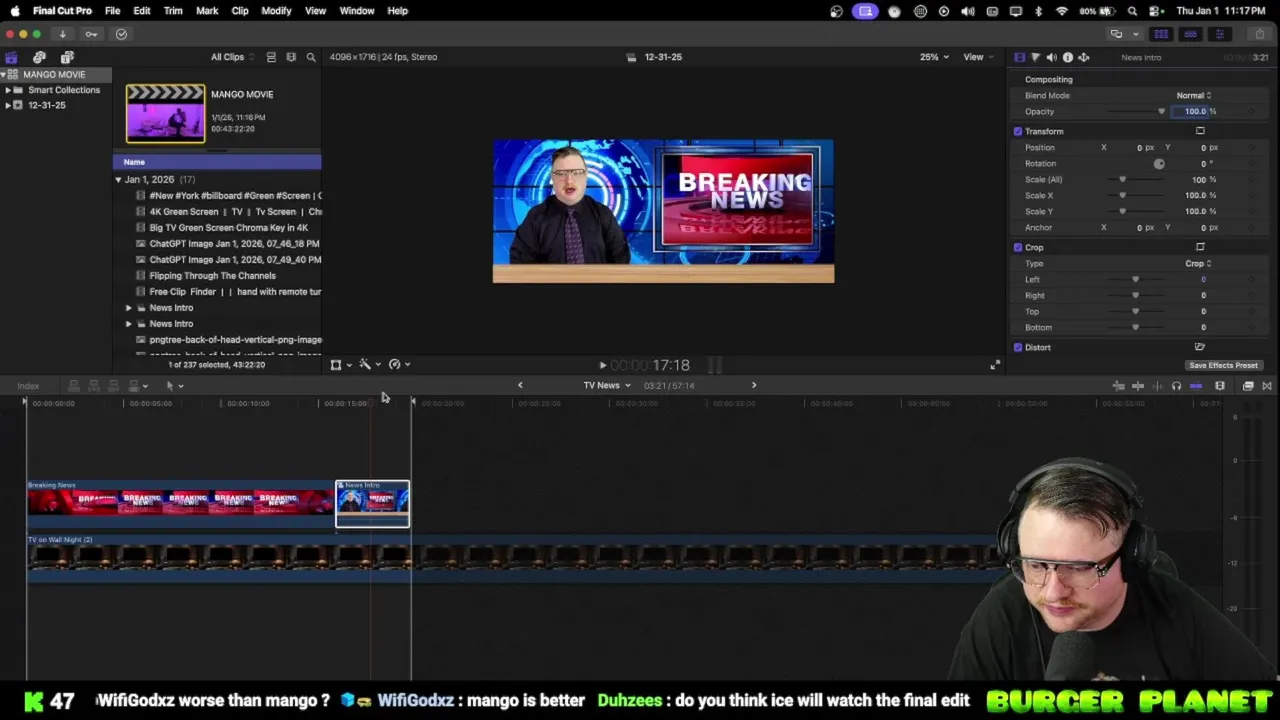
Task: Adjust the Crop Left slider
Action: [x=1135, y=279]
